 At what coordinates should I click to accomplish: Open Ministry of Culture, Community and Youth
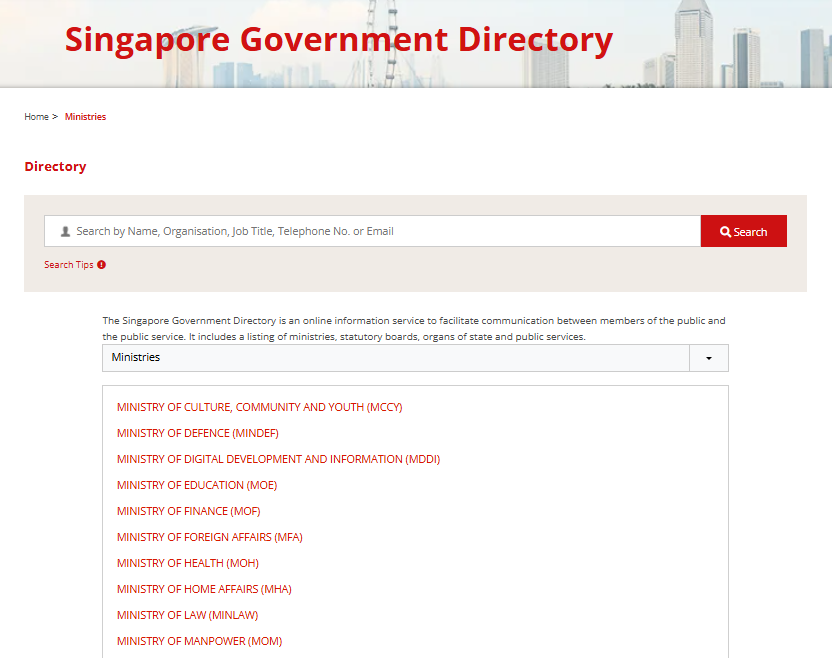point(259,407)
